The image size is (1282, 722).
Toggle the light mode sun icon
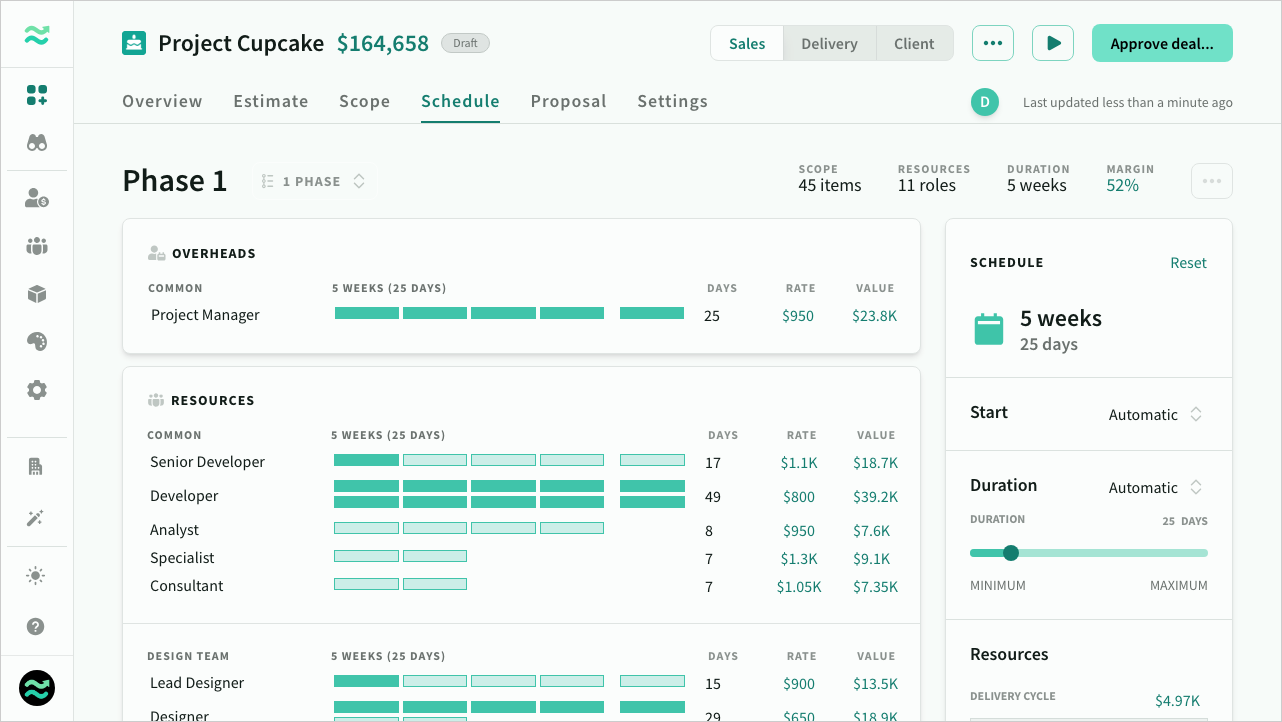pos(37,576)
